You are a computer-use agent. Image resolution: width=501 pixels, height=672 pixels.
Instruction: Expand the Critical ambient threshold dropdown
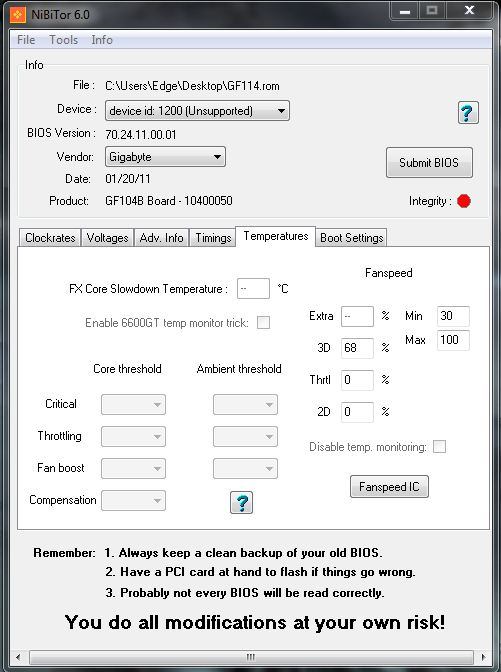(245, 405)
